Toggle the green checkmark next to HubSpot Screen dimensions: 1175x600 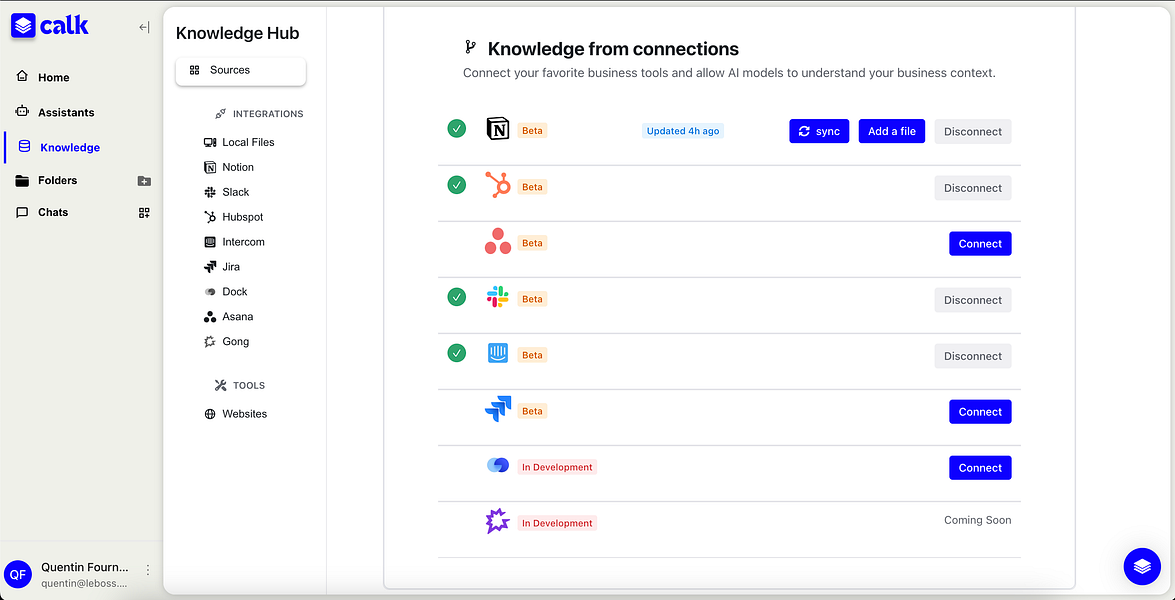[x=457, y=185]
